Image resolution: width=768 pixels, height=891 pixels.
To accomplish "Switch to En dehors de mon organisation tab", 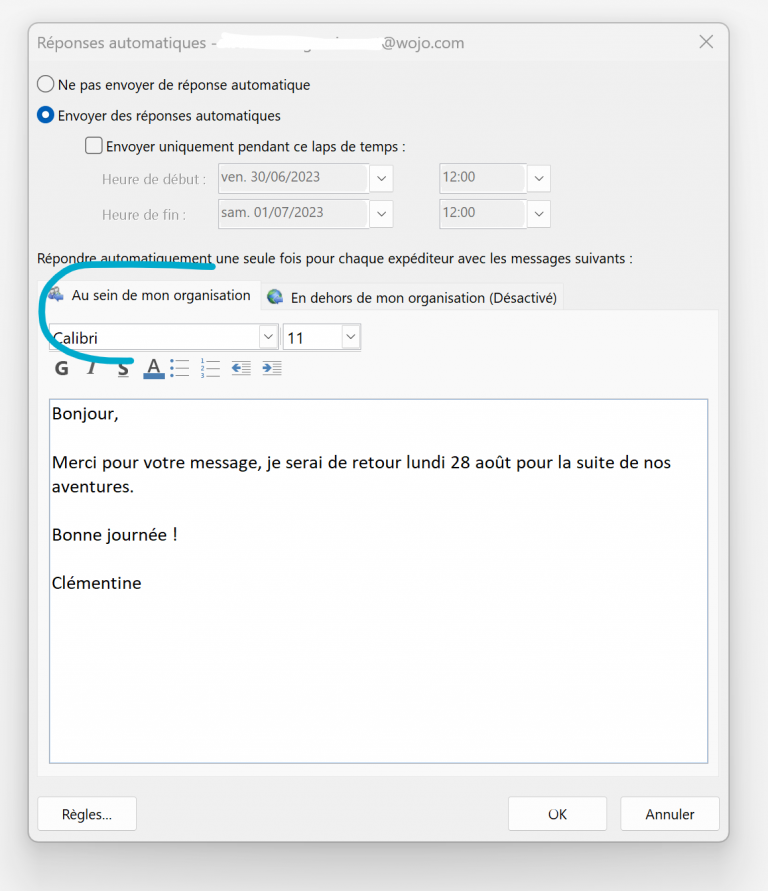I will (x=412, y=297).
